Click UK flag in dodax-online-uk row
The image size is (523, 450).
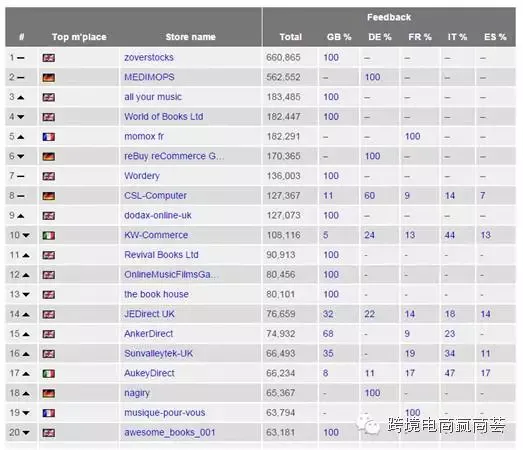(x=49, y=215)
